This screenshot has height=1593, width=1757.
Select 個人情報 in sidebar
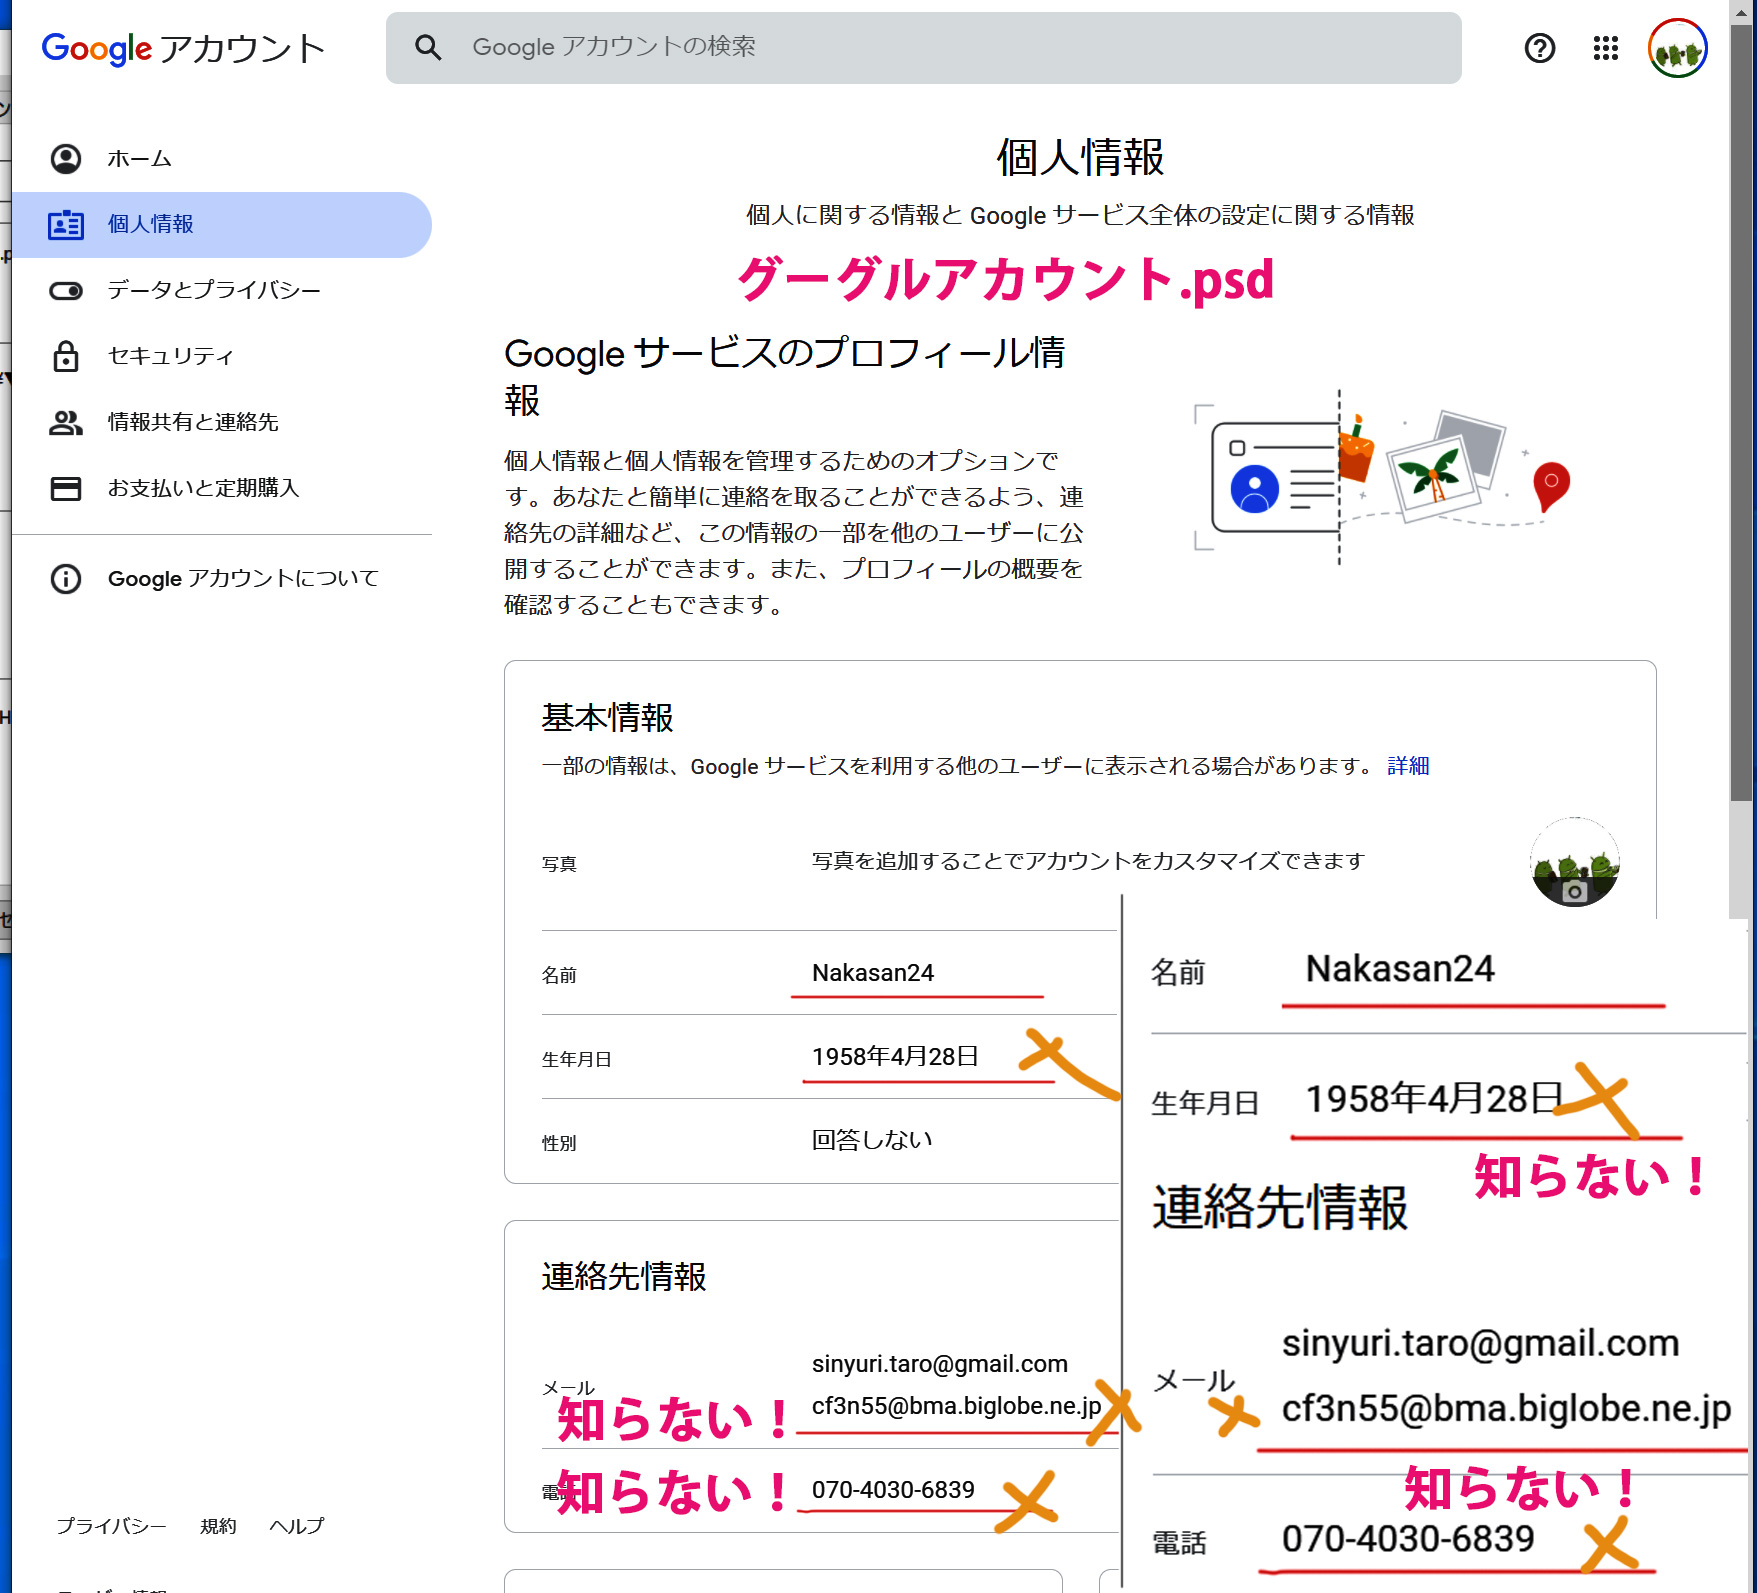222,224
